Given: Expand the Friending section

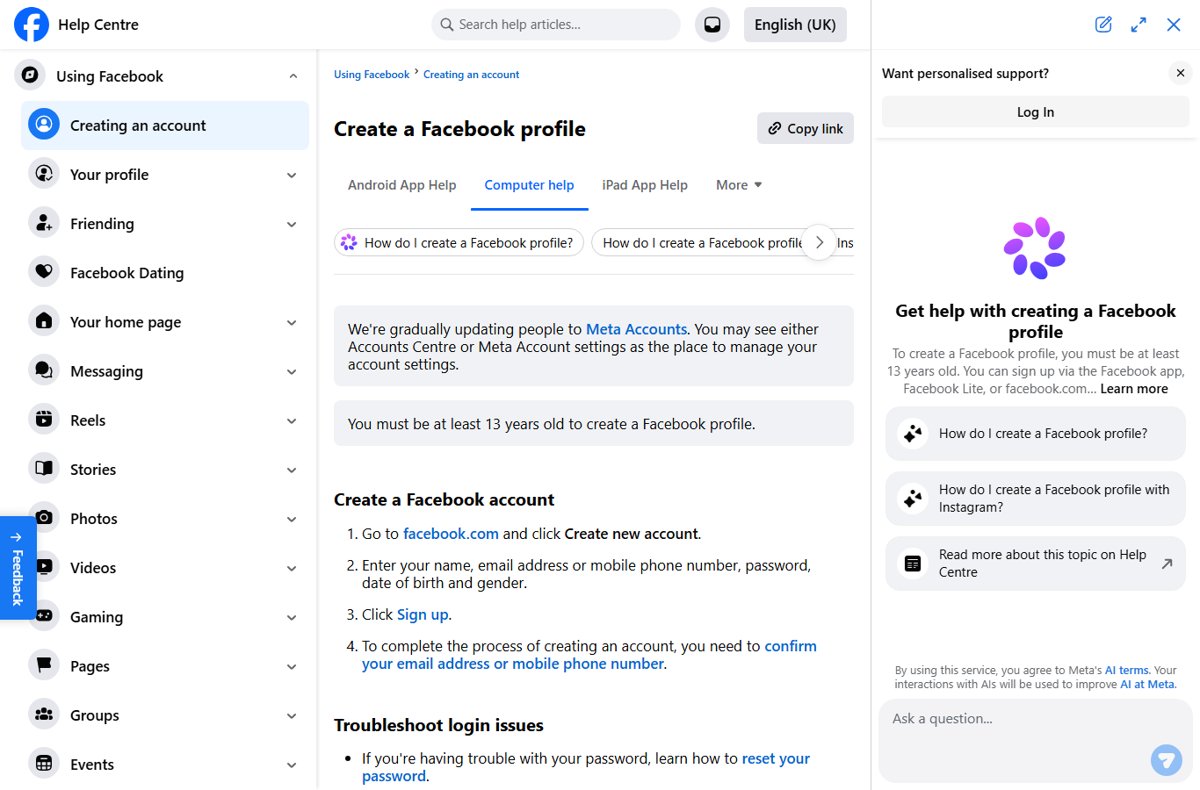Looking at the screenshot, I should click(x=291, y=224).
